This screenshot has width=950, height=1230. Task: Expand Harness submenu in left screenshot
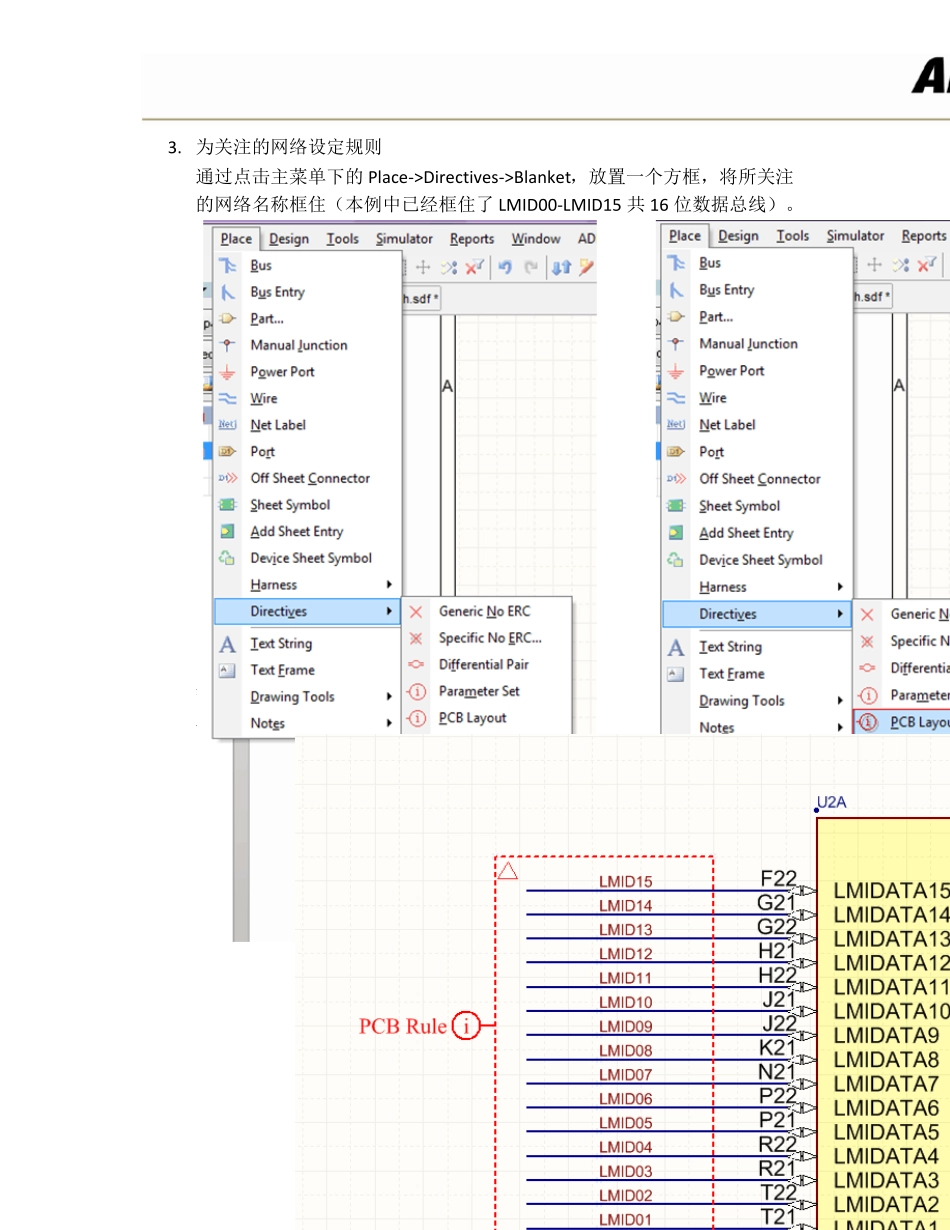tap(388, 585)
